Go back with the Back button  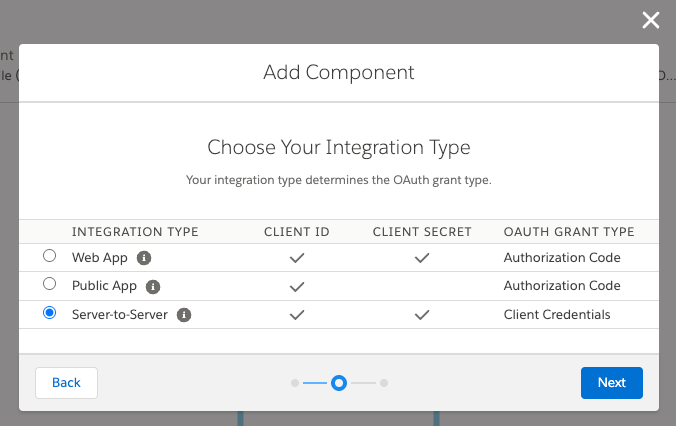tap(66, 383)
